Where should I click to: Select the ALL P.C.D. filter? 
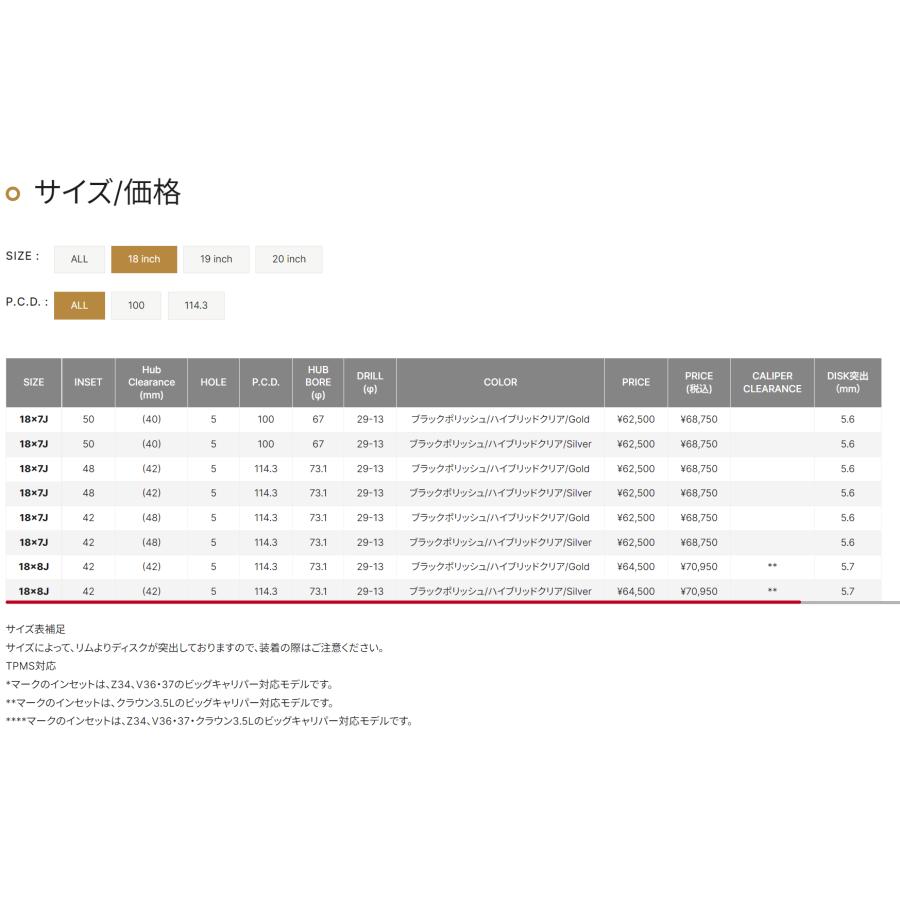(x=79, y=305)
